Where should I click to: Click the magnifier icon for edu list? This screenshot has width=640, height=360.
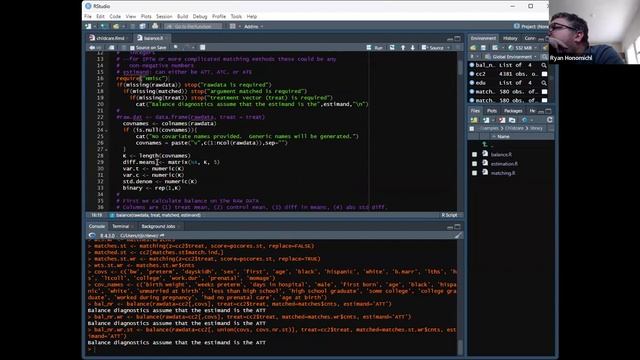click(x=544, y=83)
